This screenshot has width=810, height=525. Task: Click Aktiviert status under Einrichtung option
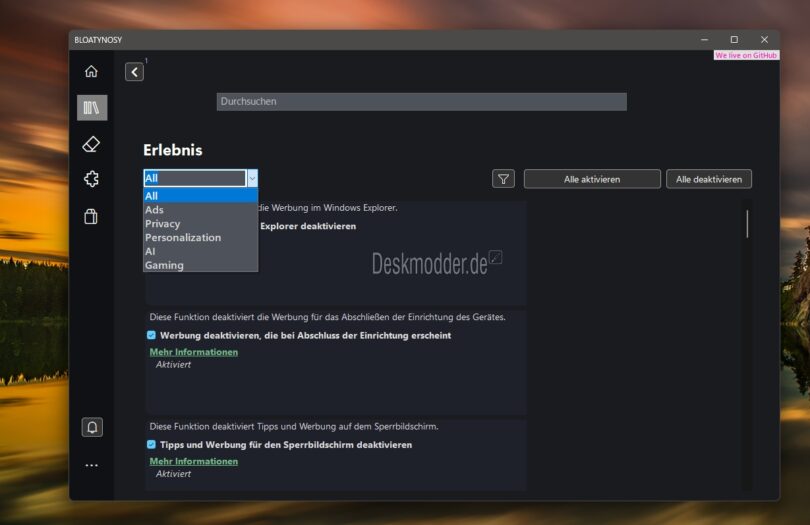(173, 364)
